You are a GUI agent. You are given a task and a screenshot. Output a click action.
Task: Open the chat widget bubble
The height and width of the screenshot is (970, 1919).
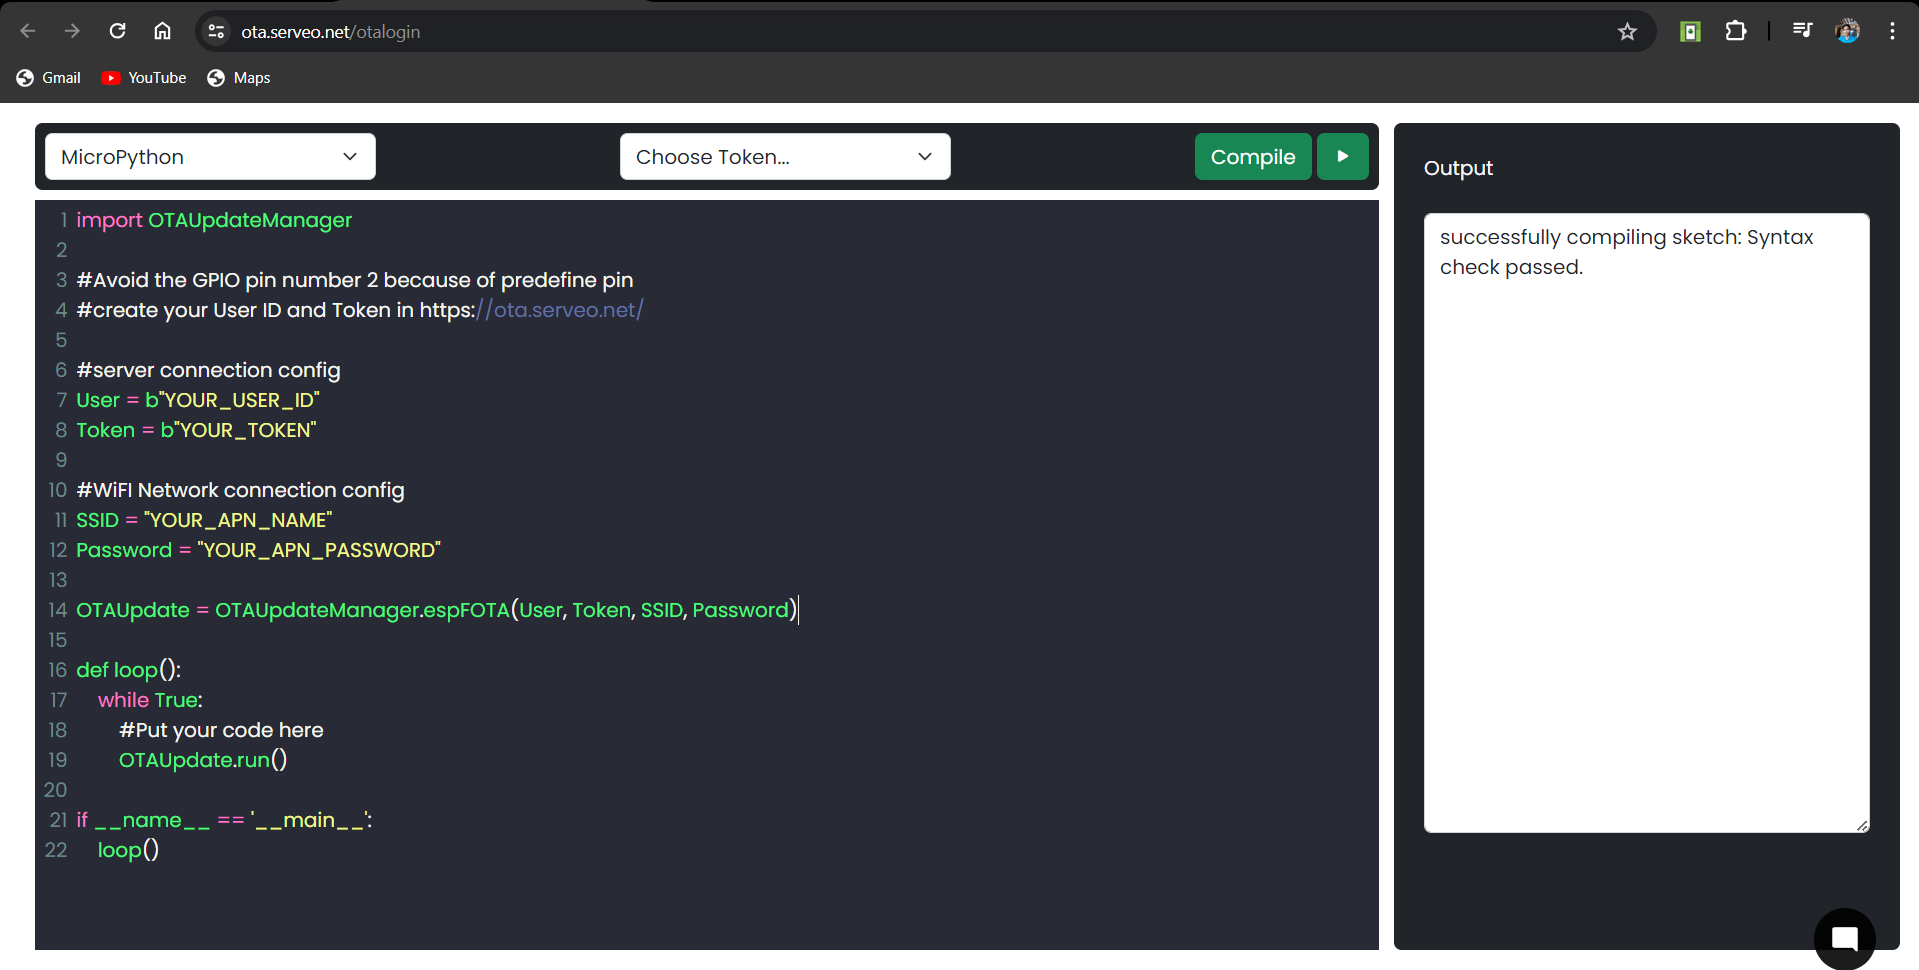(x=1843, y=938)
